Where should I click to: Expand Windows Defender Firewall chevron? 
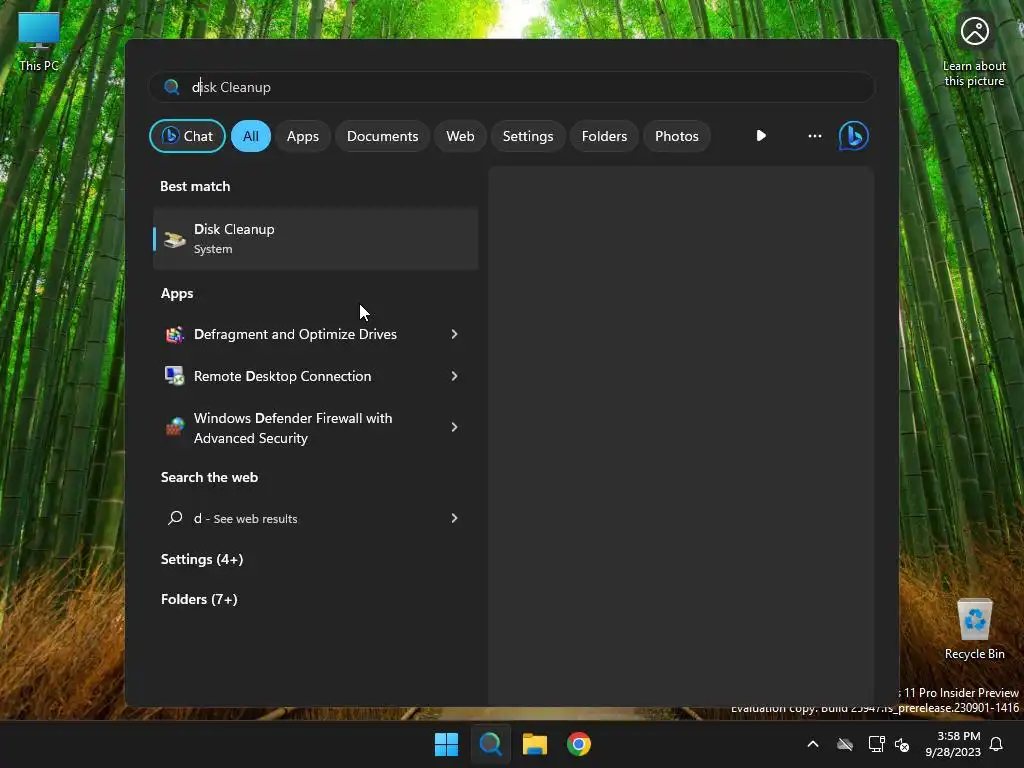454,427
